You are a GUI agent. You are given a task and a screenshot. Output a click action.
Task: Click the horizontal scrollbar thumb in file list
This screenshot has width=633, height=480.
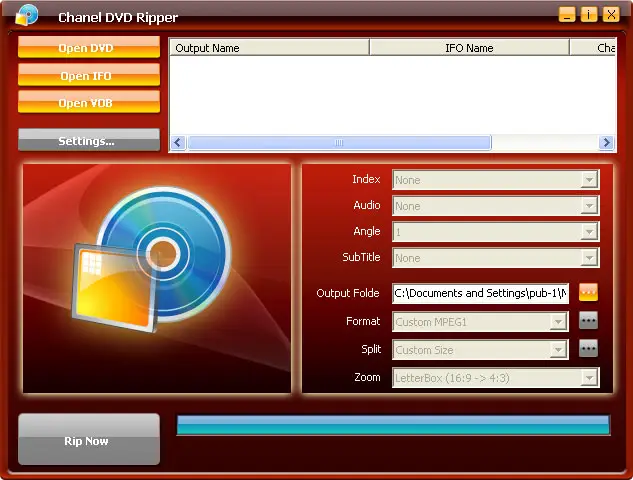(340, 143)
